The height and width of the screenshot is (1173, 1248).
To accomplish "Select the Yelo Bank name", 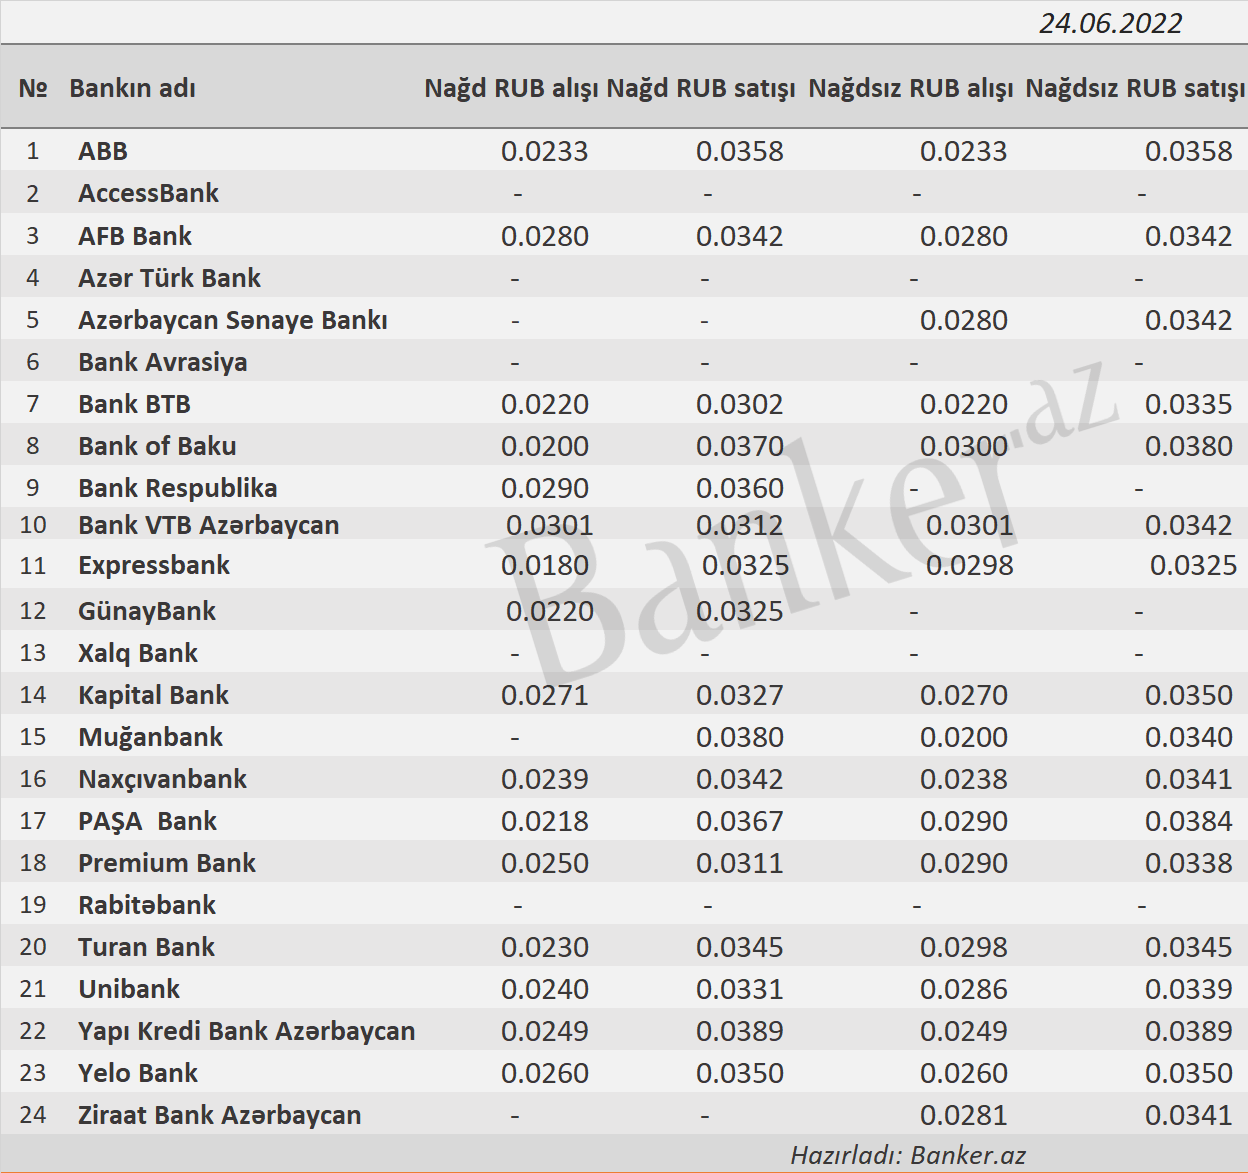I will click(x=138, y=1073).
